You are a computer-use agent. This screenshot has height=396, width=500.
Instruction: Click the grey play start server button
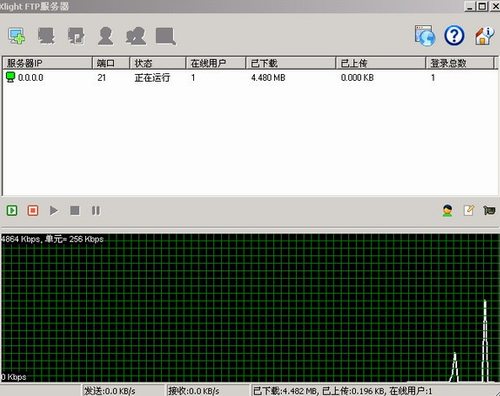[x=54, y=210]
